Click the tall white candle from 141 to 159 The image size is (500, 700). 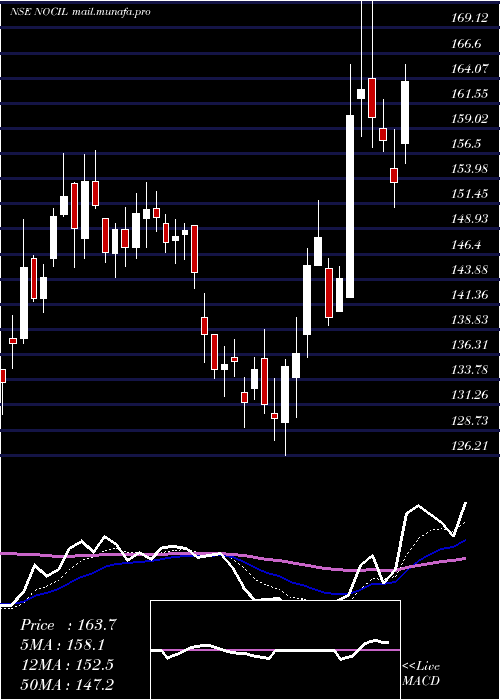point(350,206)
